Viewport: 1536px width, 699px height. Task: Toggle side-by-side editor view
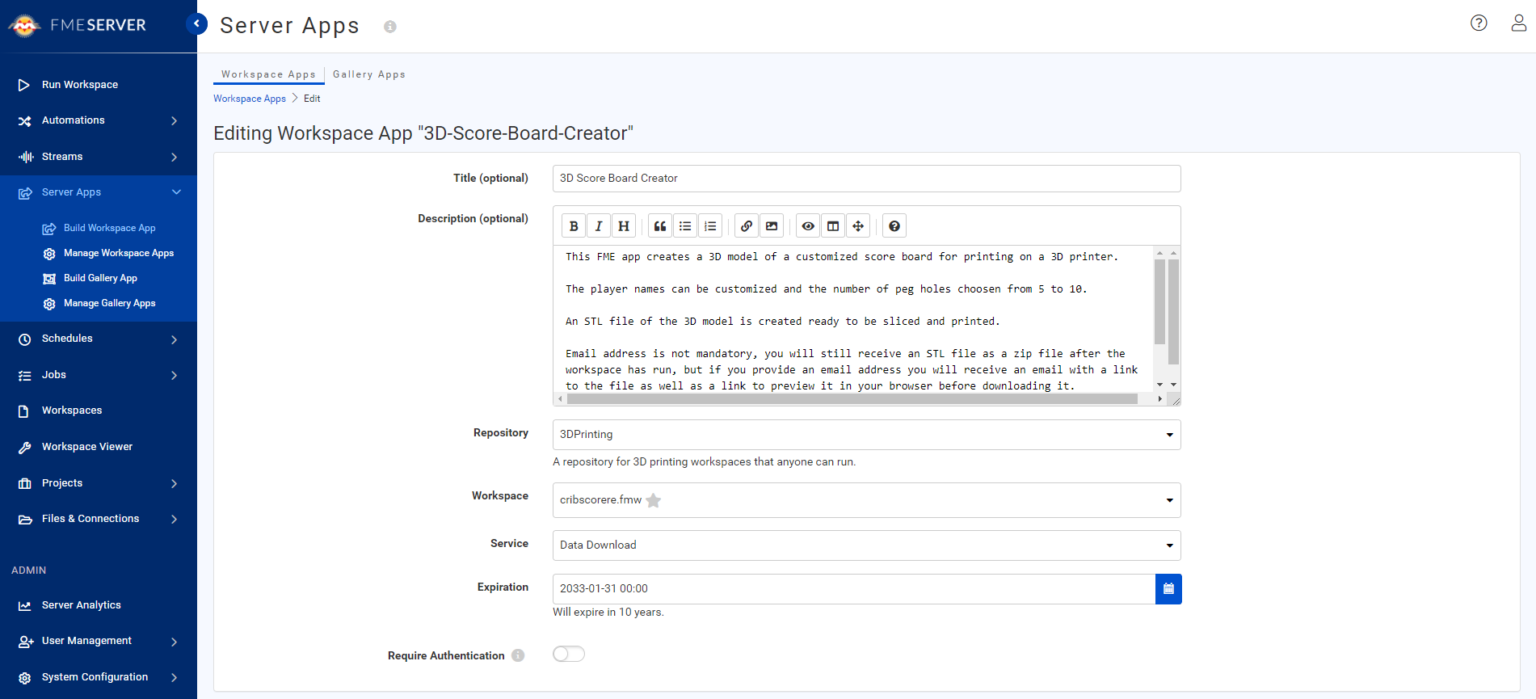pos(832,226)
